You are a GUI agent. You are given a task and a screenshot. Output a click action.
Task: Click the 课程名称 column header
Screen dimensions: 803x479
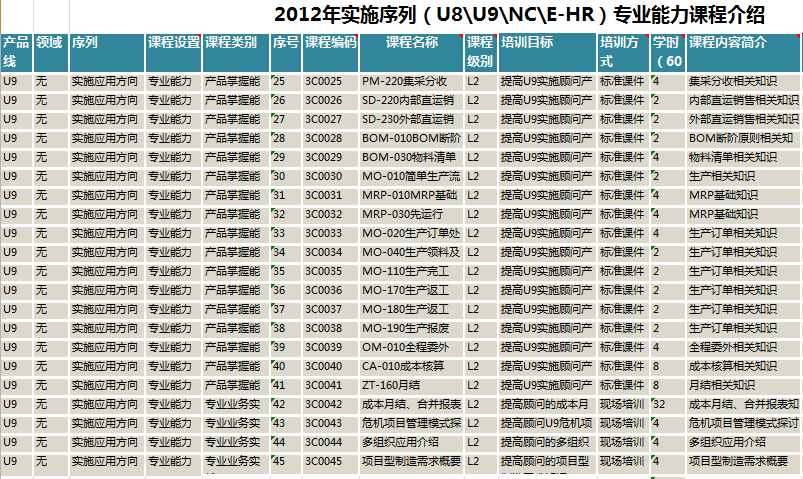[x=412, y=52]
